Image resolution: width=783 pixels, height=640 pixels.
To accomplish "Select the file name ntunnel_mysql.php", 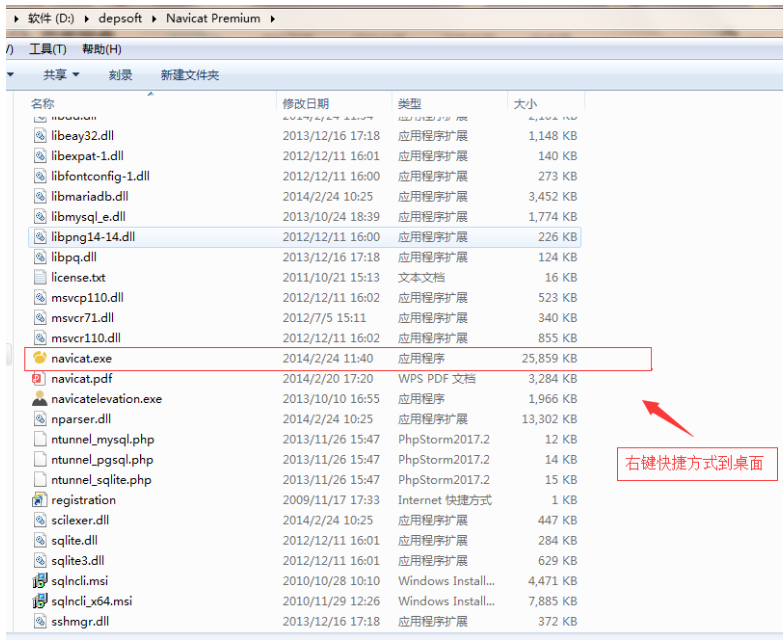I will pos(102,440).
